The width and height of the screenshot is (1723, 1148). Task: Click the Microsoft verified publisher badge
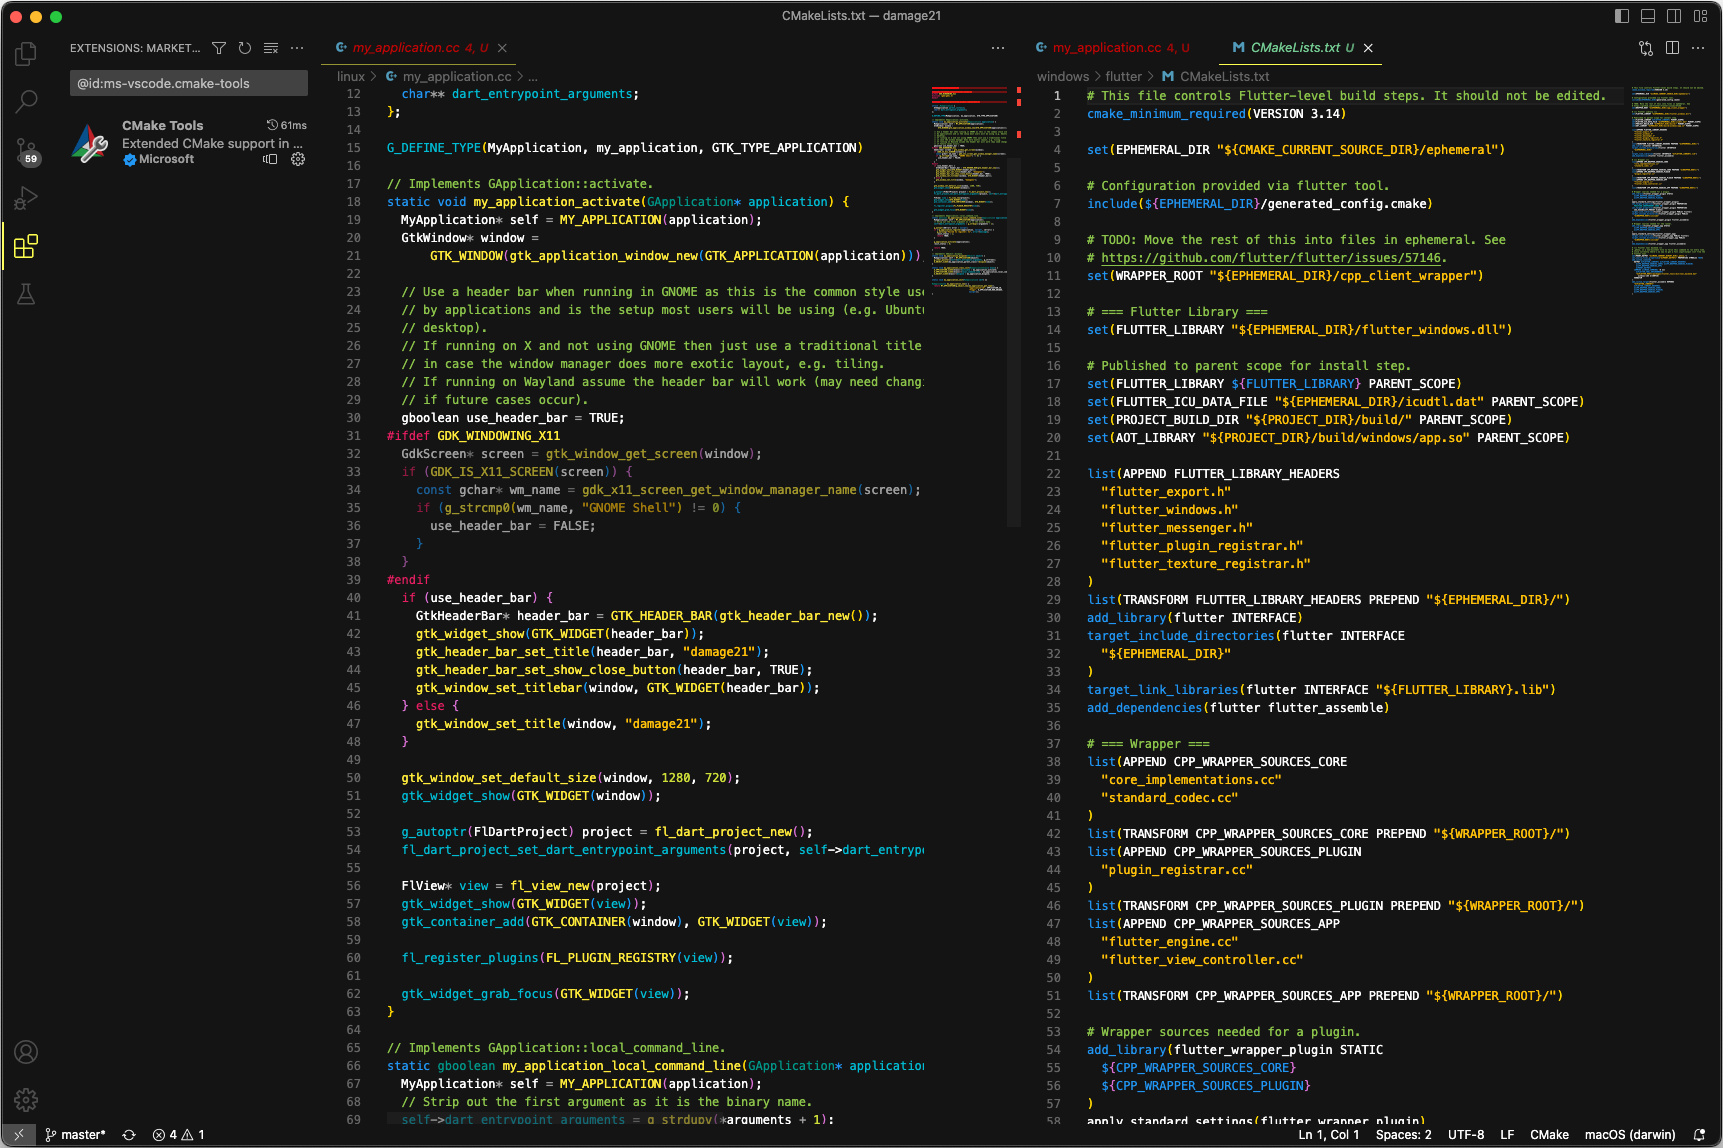pos(129,159)
